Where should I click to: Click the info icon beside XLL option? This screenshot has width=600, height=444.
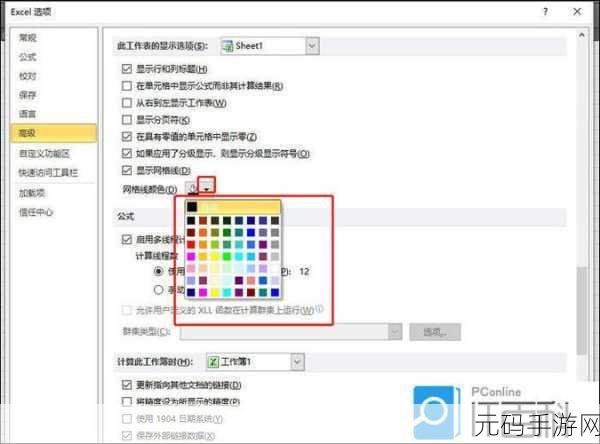pyautogui.click(x=320, y=309)
